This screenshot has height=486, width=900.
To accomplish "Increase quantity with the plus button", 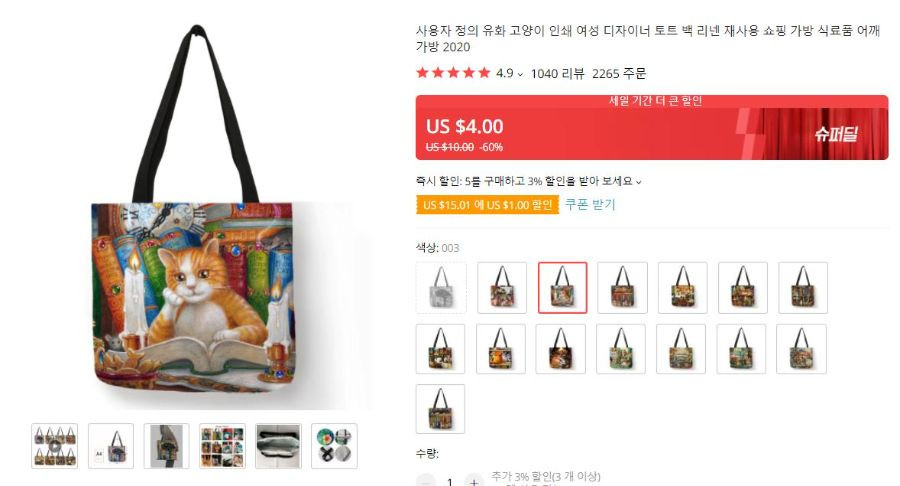I will pyautogui.click(x=474, y=481).
